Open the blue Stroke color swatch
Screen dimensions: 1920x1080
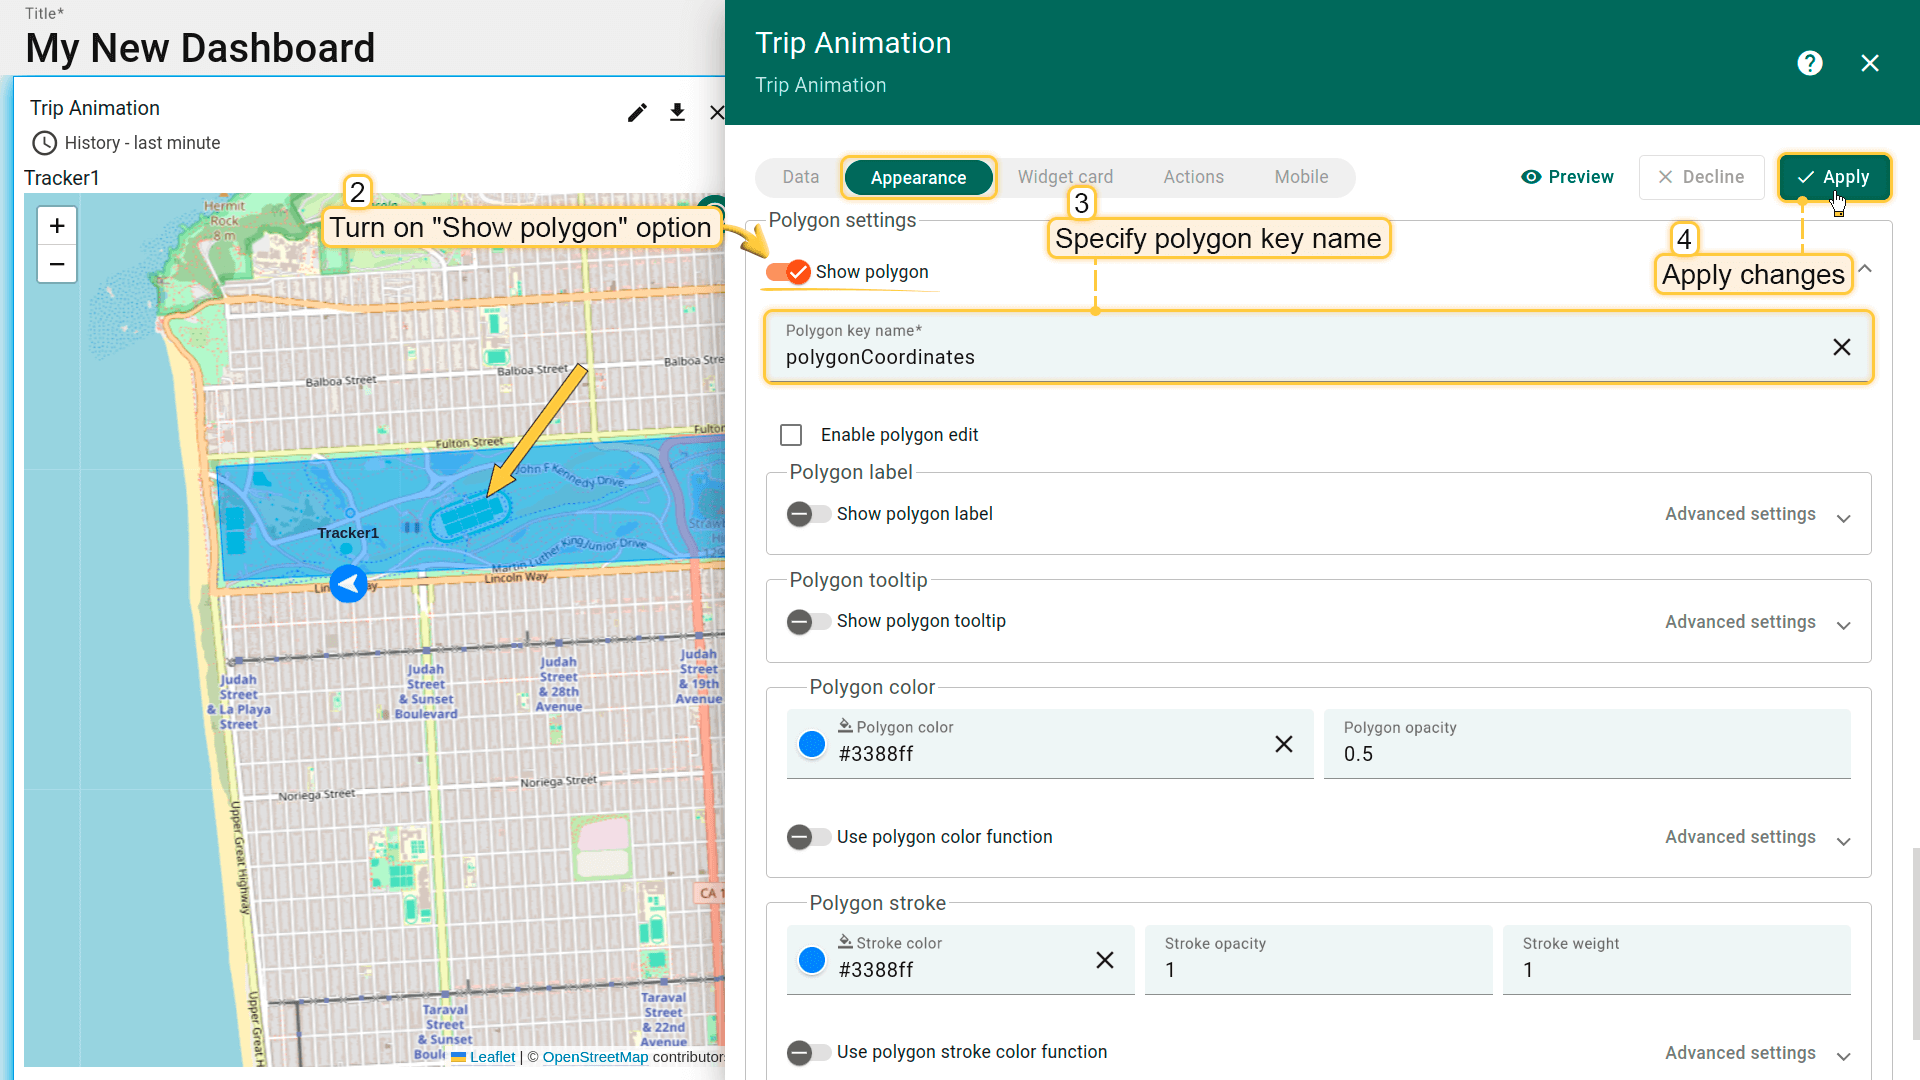pyautogui.click(x=812, y=960)
